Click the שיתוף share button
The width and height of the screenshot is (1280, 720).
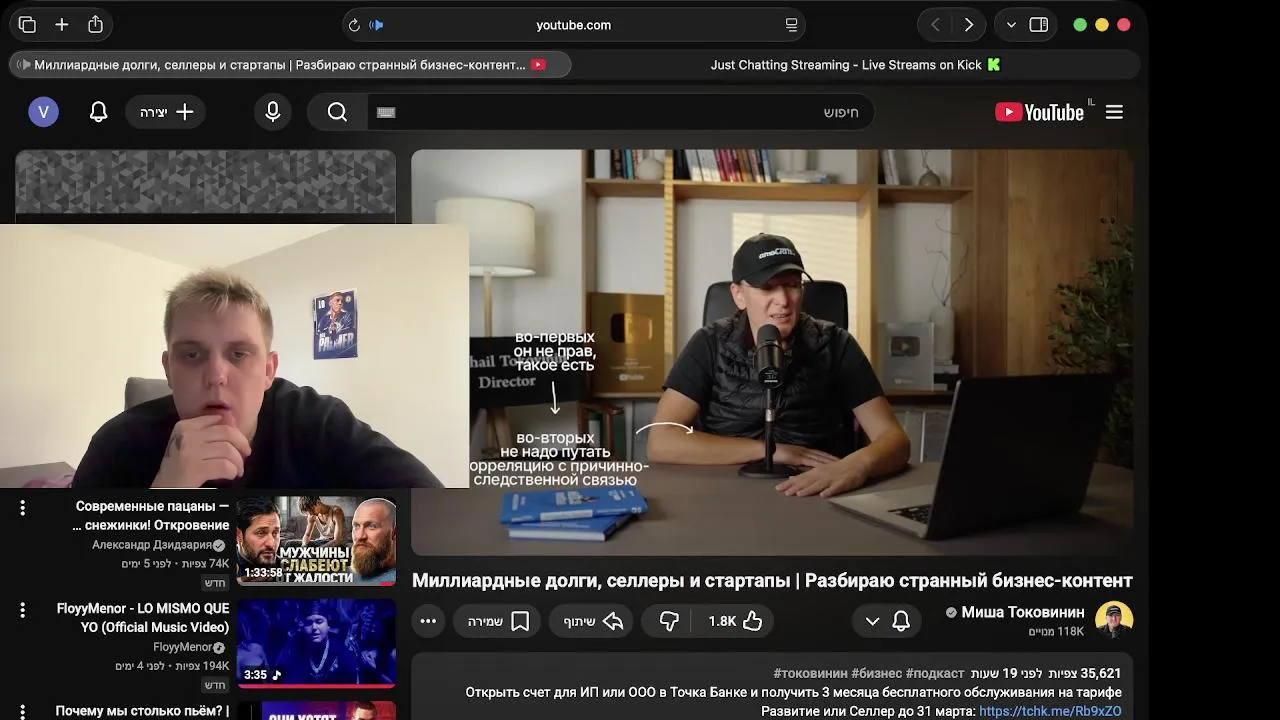tap(591, 621)
